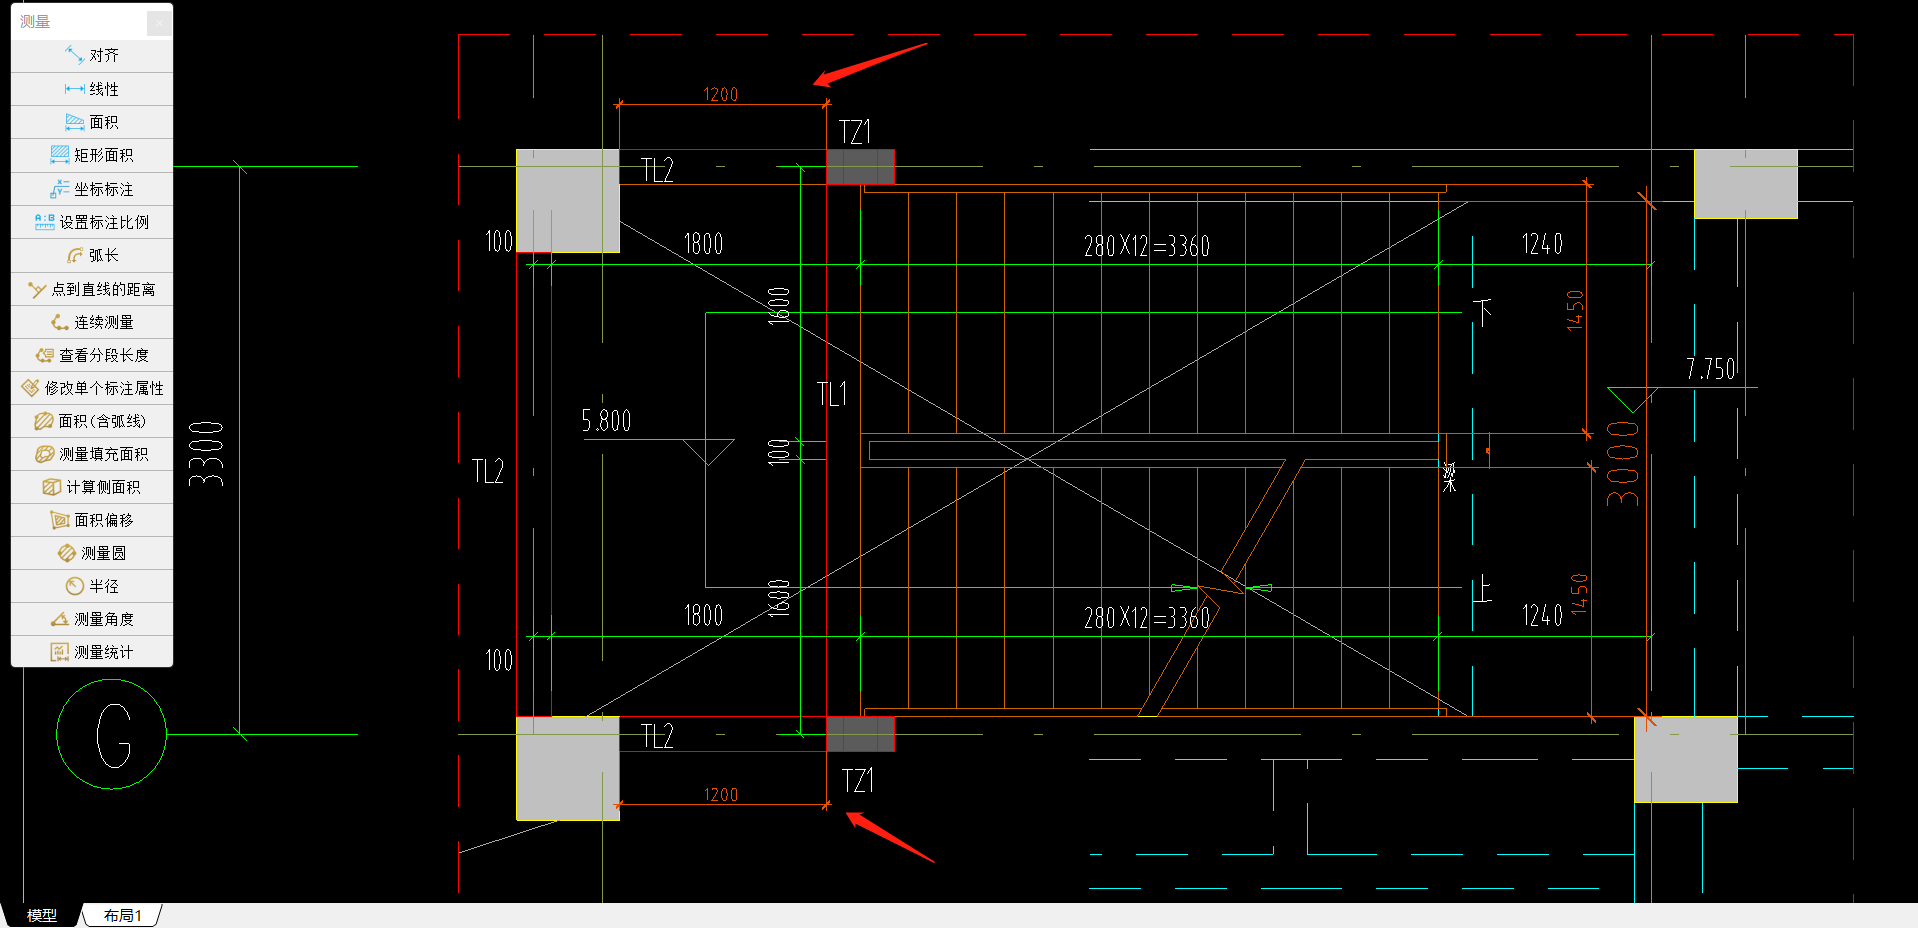Image resolution: width=1918 pixels, height=928 pixels.
Task: Switch to the 布局1 layout tab
Action: (122, 915)
